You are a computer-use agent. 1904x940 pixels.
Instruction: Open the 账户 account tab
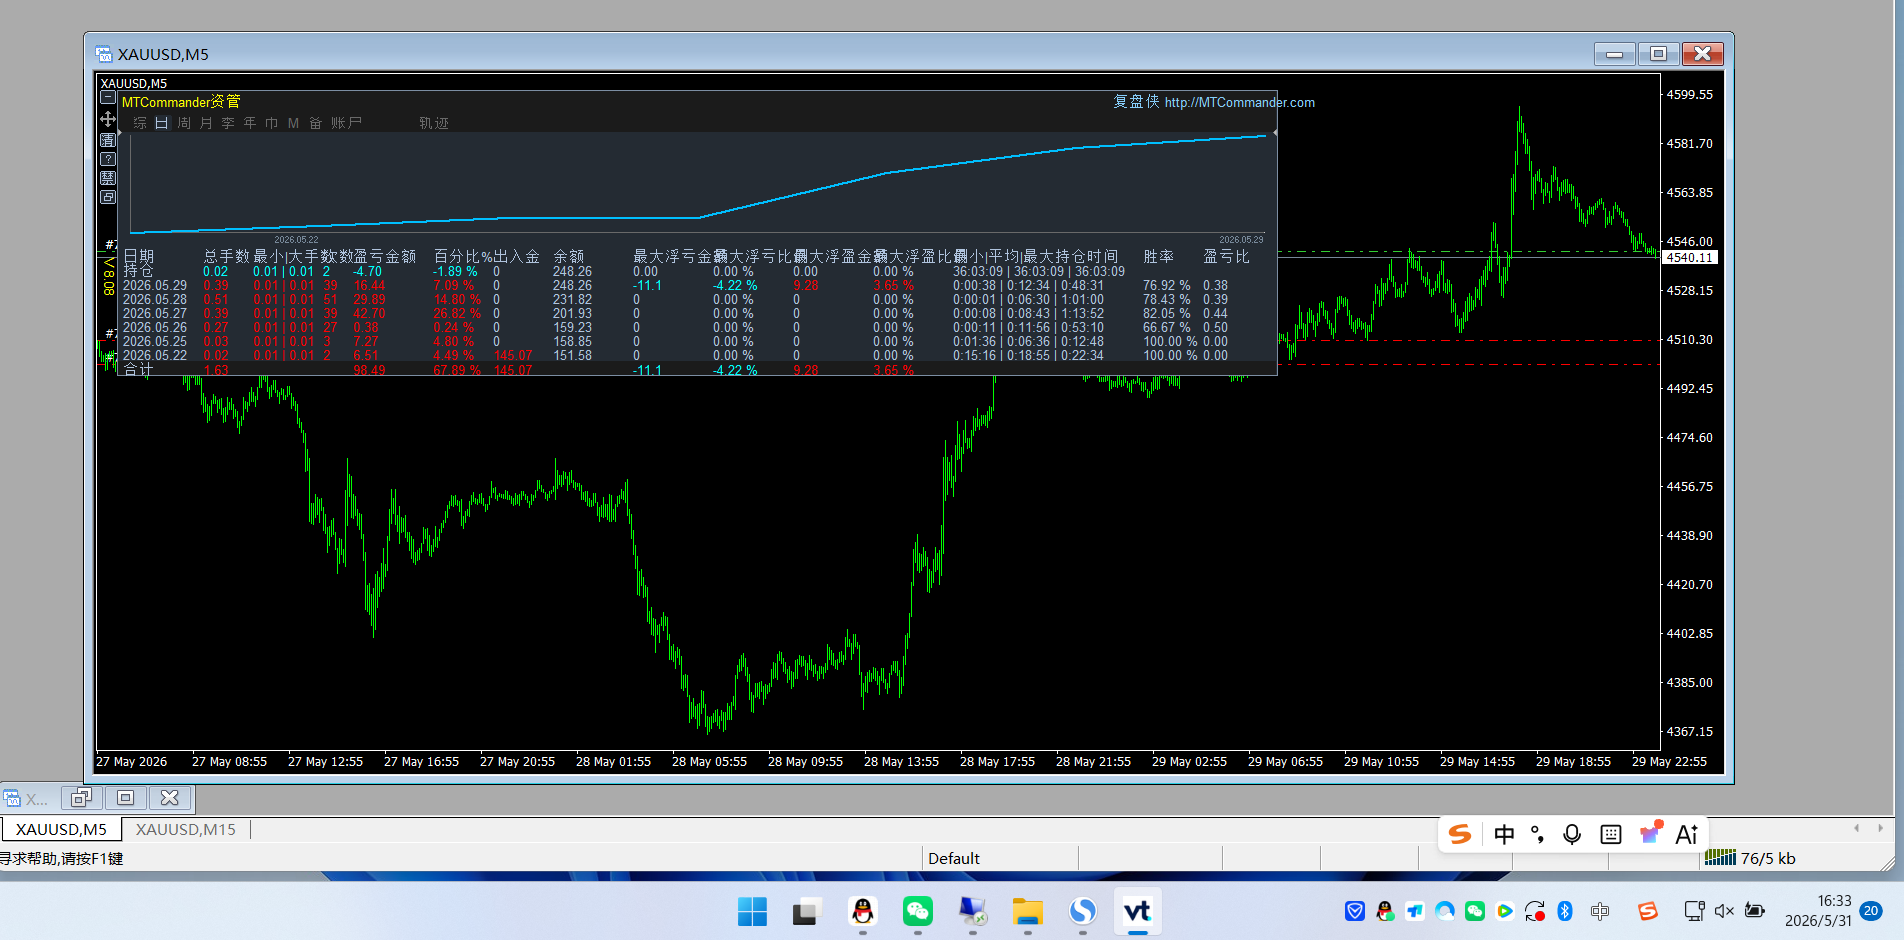[346, 123]
